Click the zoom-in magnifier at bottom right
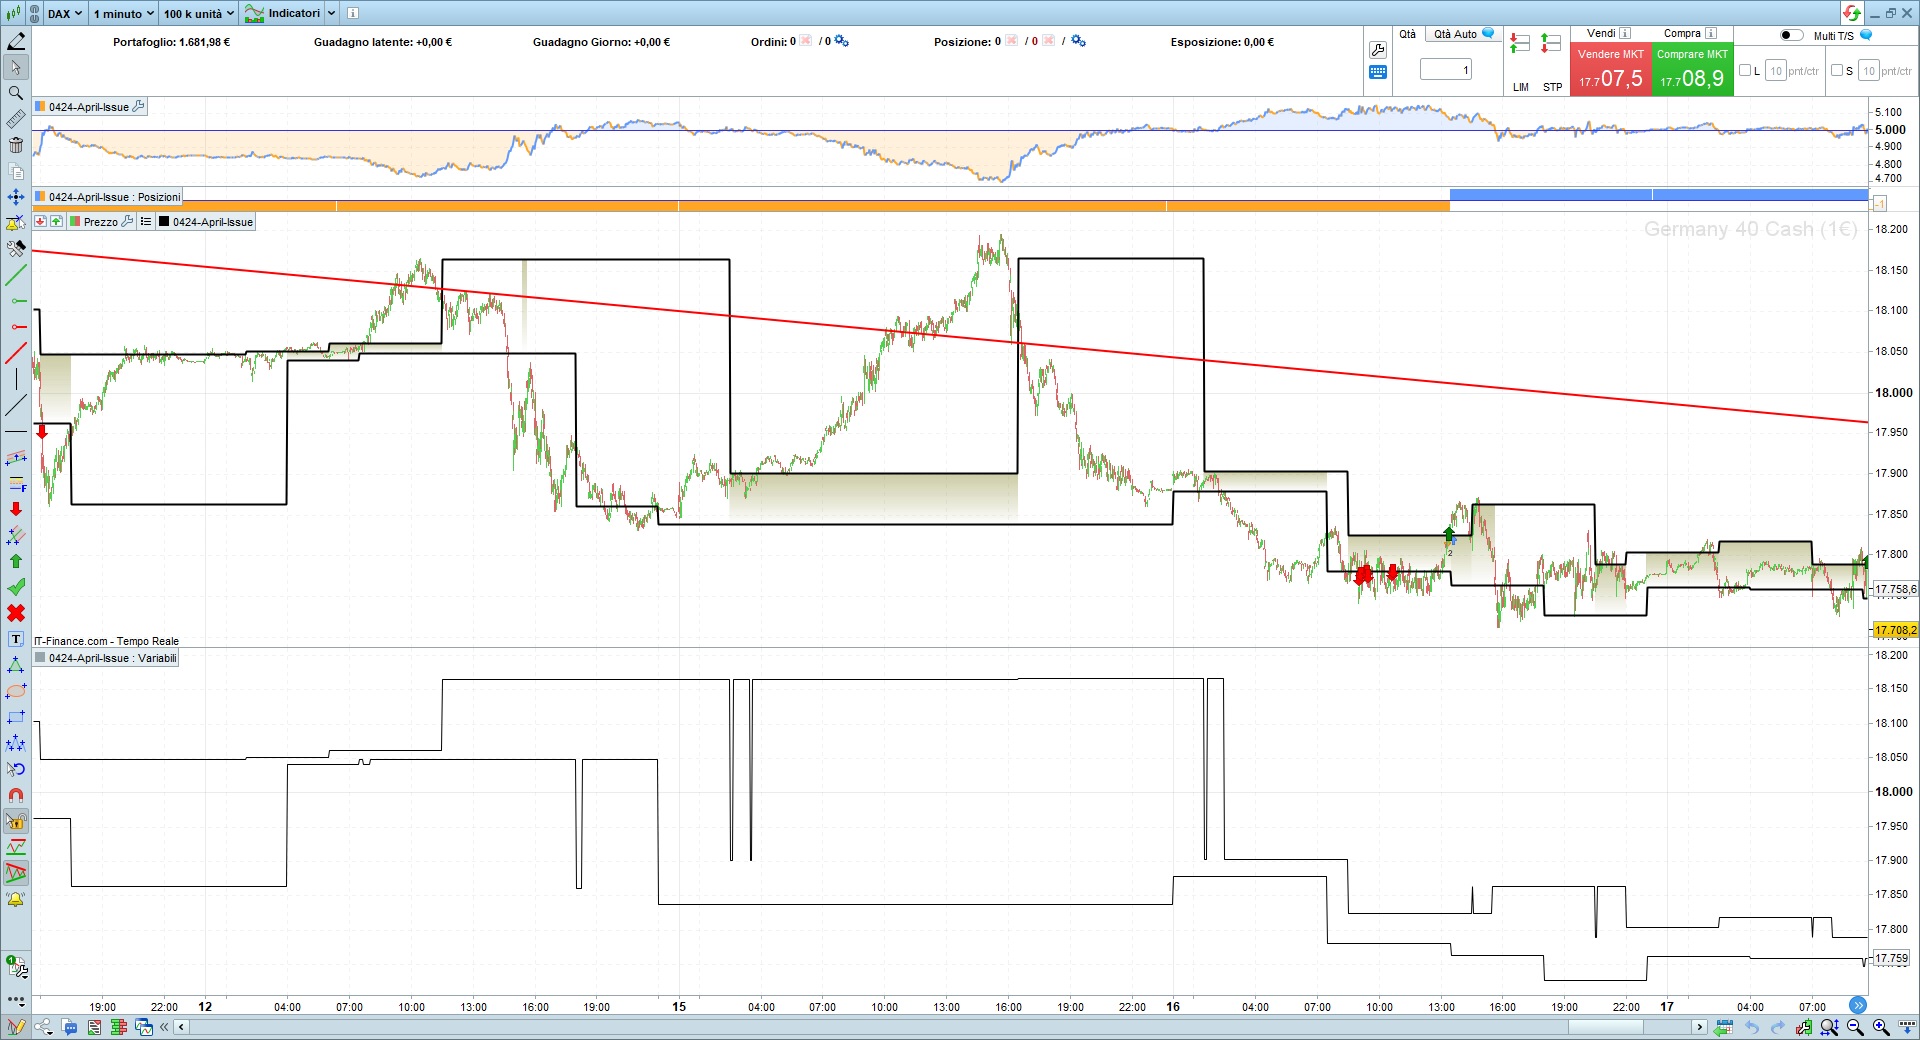Image resolution: width=1920 pixels, height=1040 pixels. click(x=1881, y=1027)
